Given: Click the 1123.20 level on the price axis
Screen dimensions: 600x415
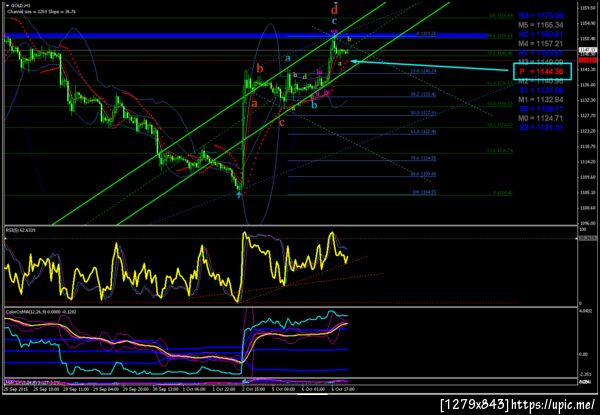Looking at the screenshot, I should coord(587,131).
